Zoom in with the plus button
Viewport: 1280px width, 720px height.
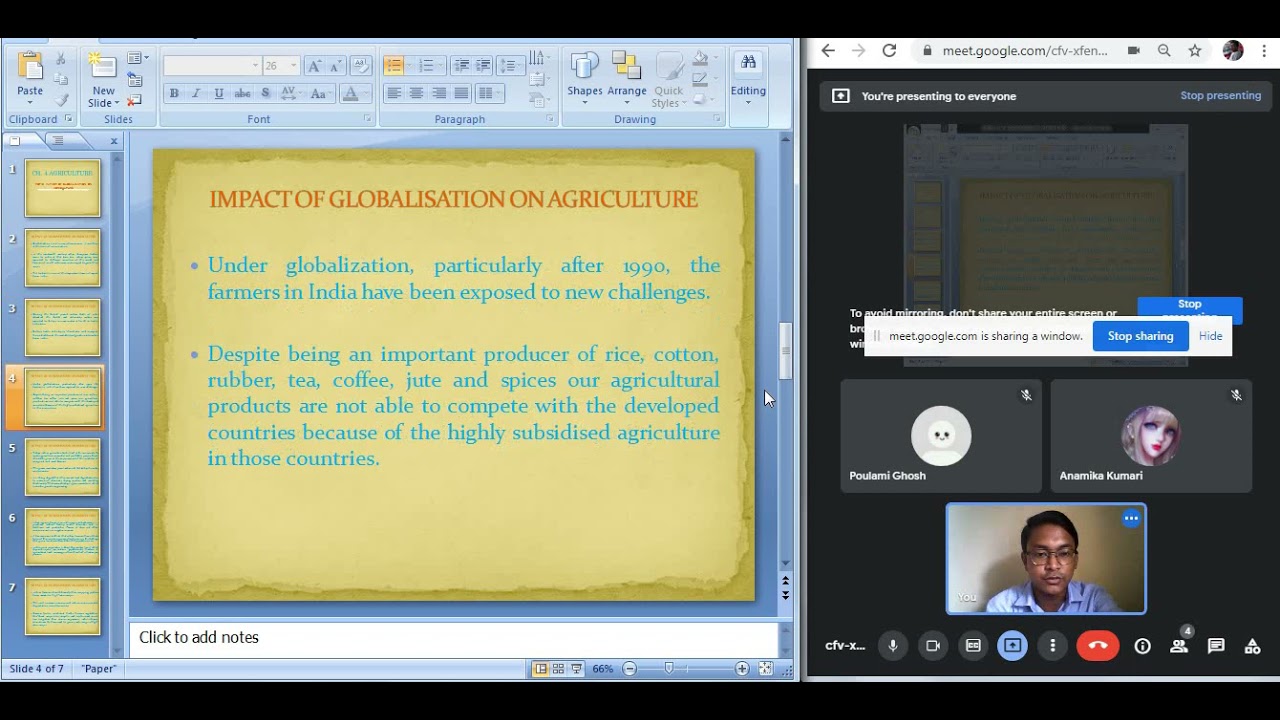(742, 669)
